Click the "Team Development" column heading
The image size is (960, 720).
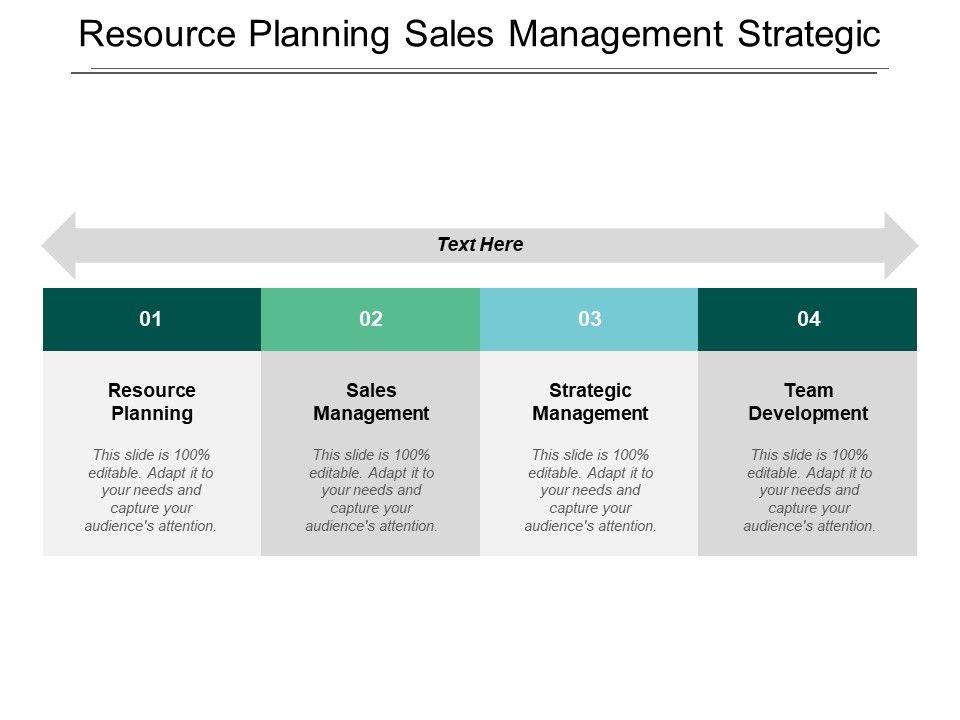[809, 401]
